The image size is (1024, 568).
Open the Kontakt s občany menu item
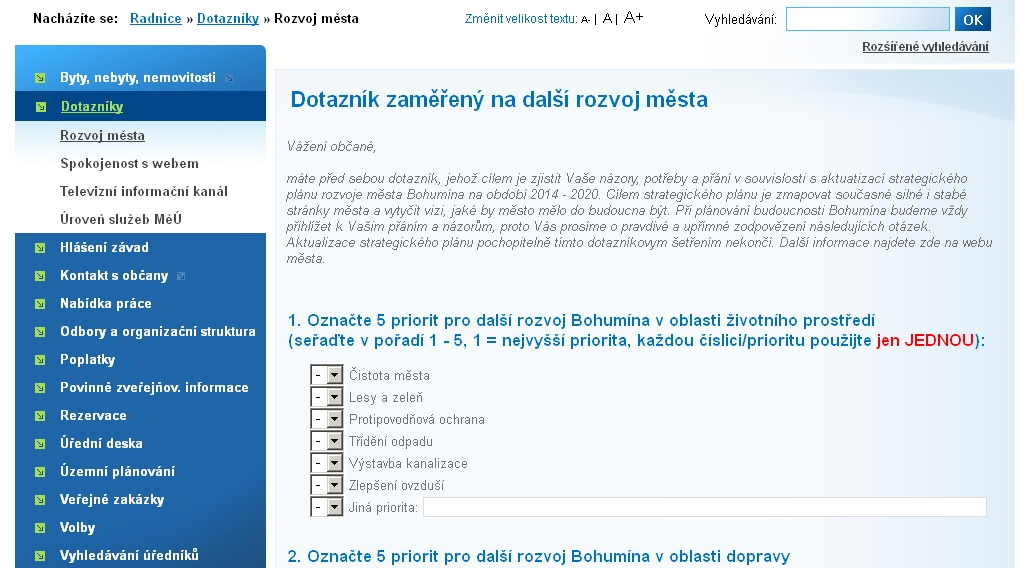pyautogui.click(x=114, y=276)
